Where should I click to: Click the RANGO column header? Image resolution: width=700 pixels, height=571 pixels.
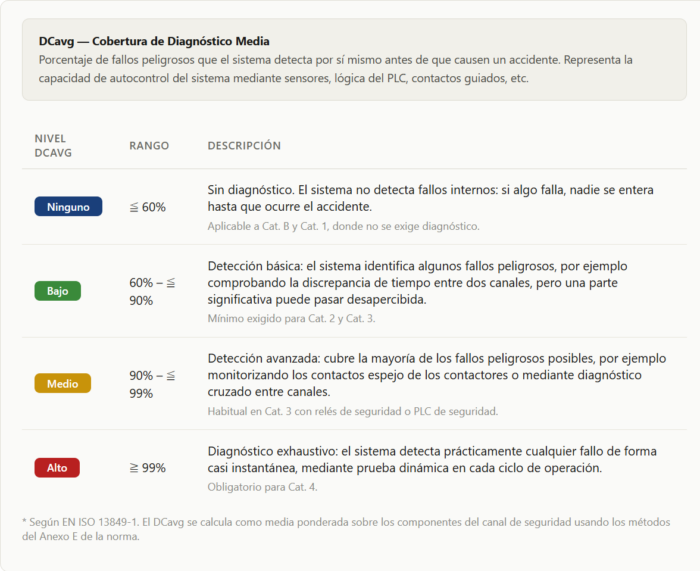click(x=149, y=146)
